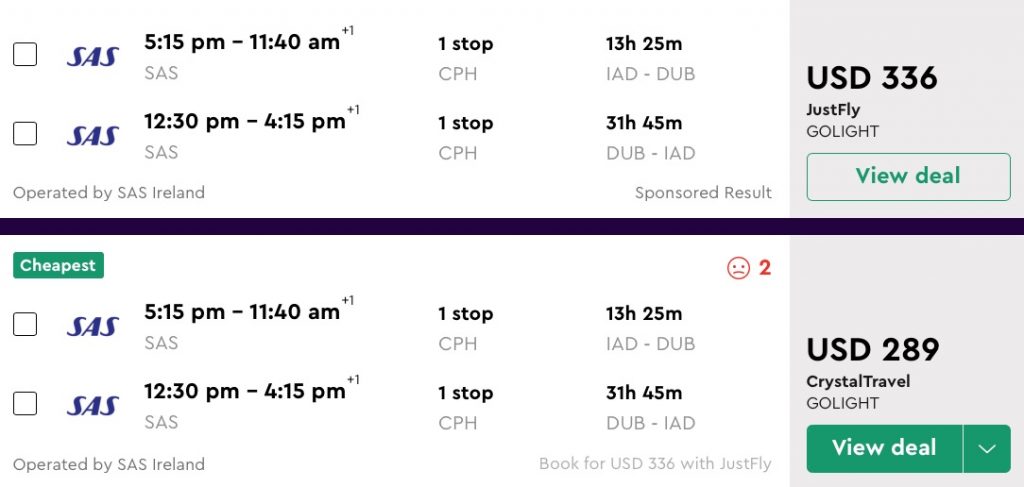Image resolution: width=1024 pixels, height=487 pixels.
Task: Click SAS logo on sponsored outbound flight
Action: pyautogui.click(x=93, y=57)
